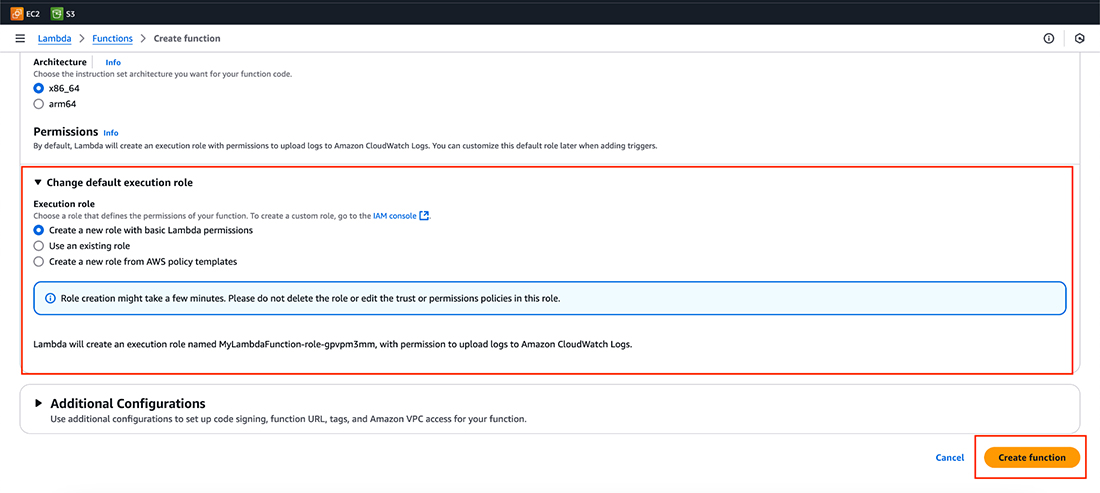Screen dimensions: 1100x493
Task: Click the Create function breadcrumb text
Action: (187, 39)
